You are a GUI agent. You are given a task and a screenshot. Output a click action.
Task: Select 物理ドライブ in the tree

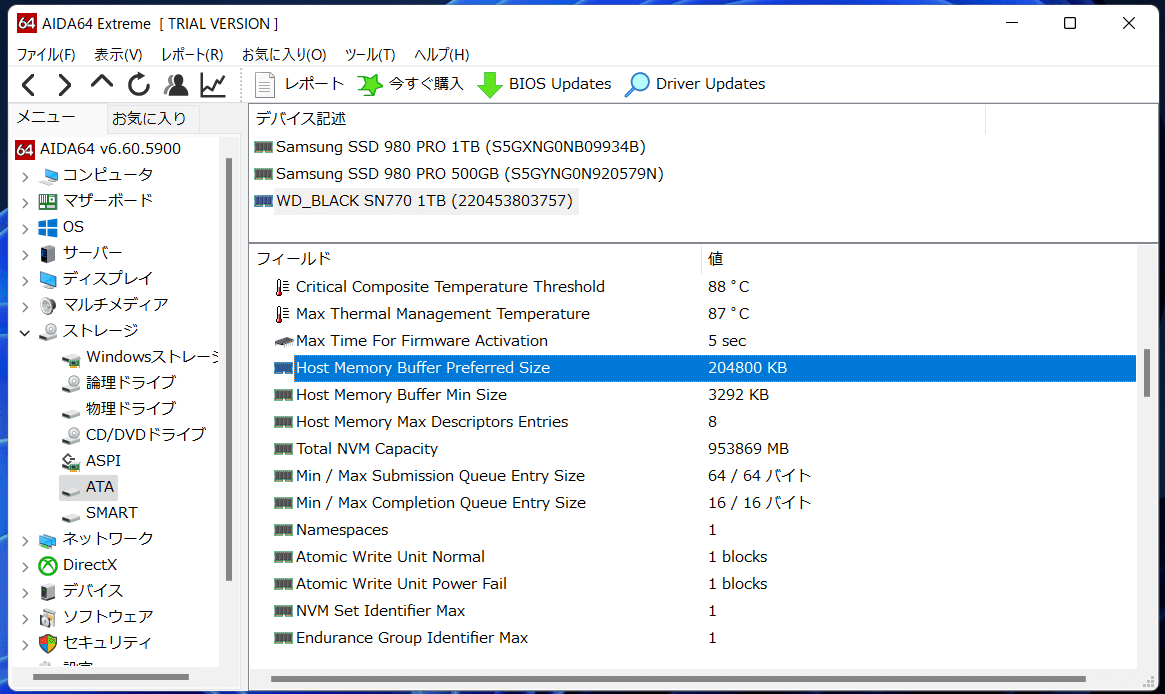pos(131,409)
